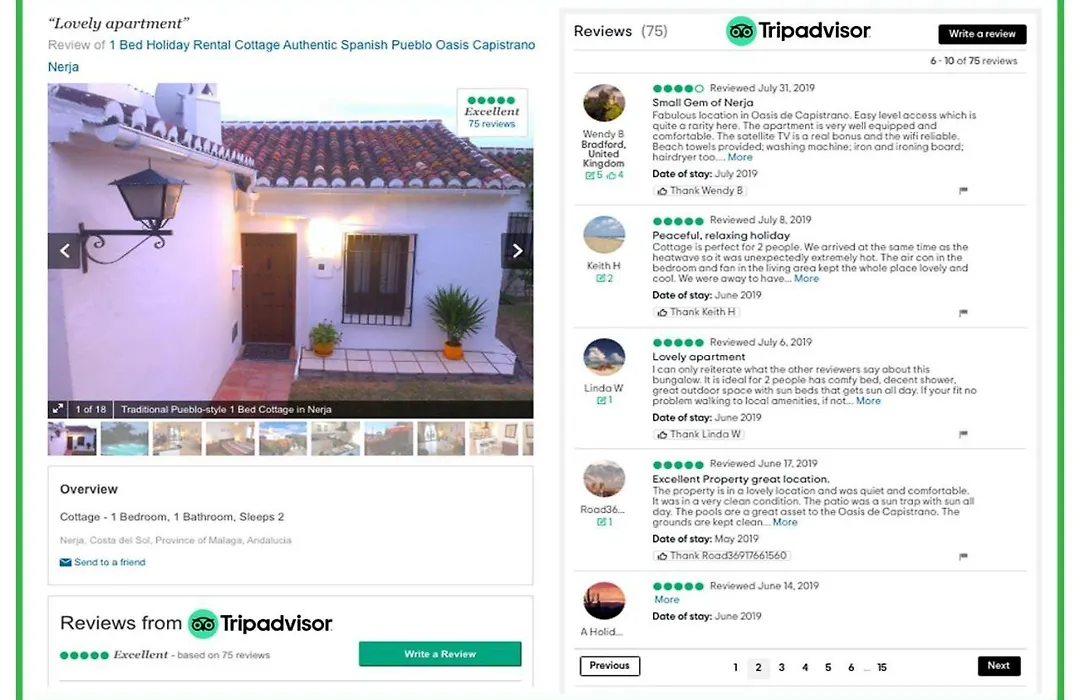Expand Wendy B's review with More
Image resolution: width=1080 pixels, height=700 pixels.
point(740,157)
